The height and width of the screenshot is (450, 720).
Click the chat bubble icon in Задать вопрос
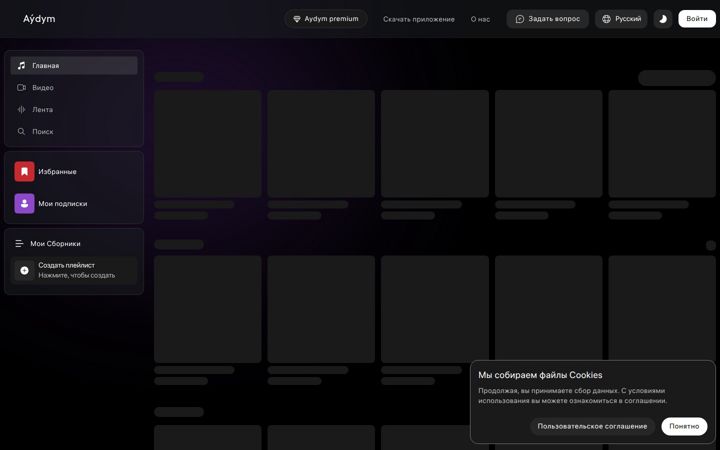coord(519,19)
